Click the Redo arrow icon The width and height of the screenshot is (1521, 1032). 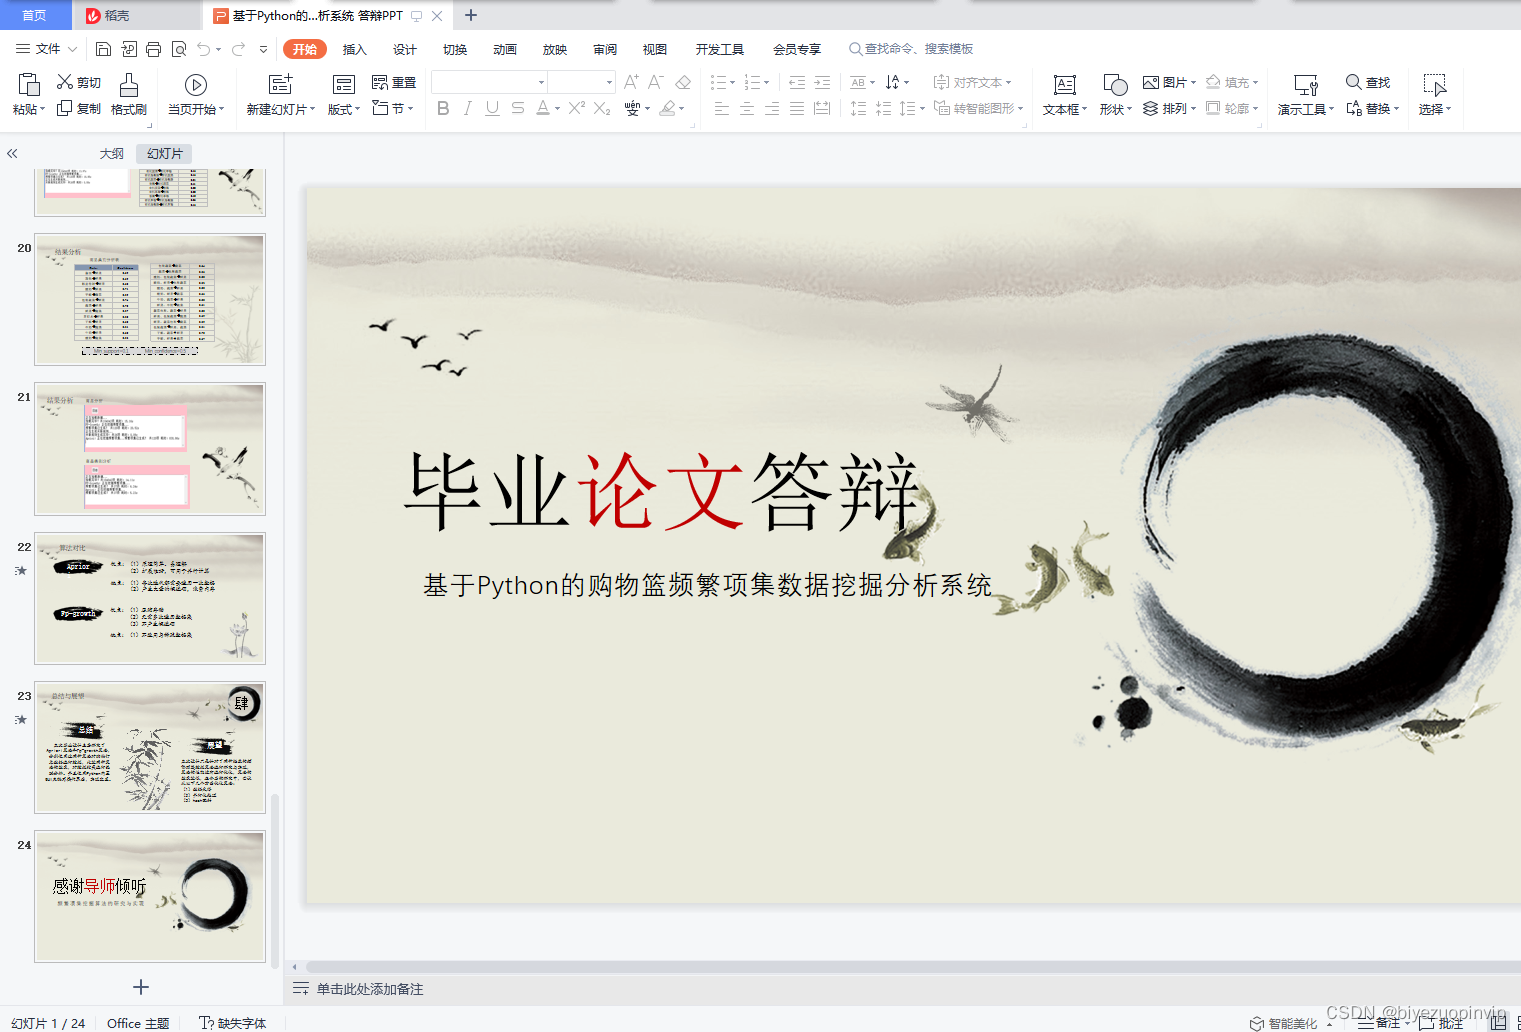coord(238,49)
